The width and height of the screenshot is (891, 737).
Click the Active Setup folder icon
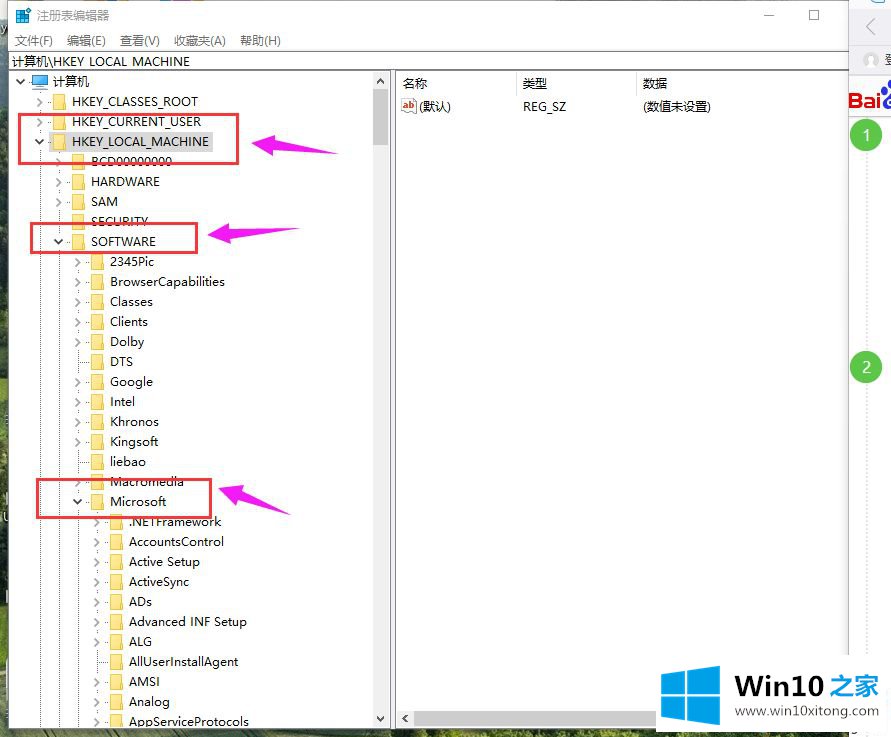116,562
